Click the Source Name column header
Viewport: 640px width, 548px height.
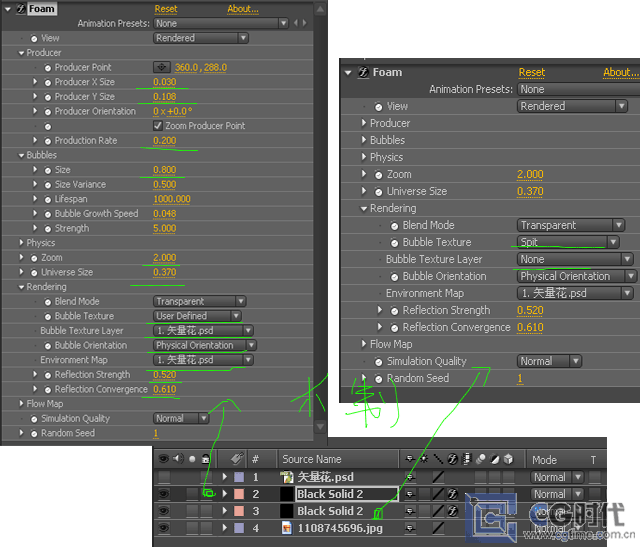coord(311,459)
